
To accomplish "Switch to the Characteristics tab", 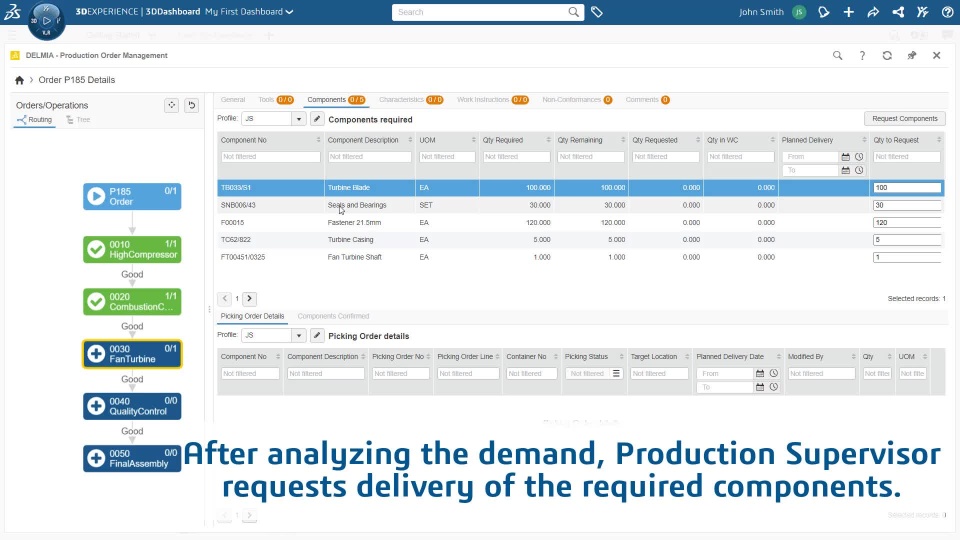I will (x=411, y=100).
